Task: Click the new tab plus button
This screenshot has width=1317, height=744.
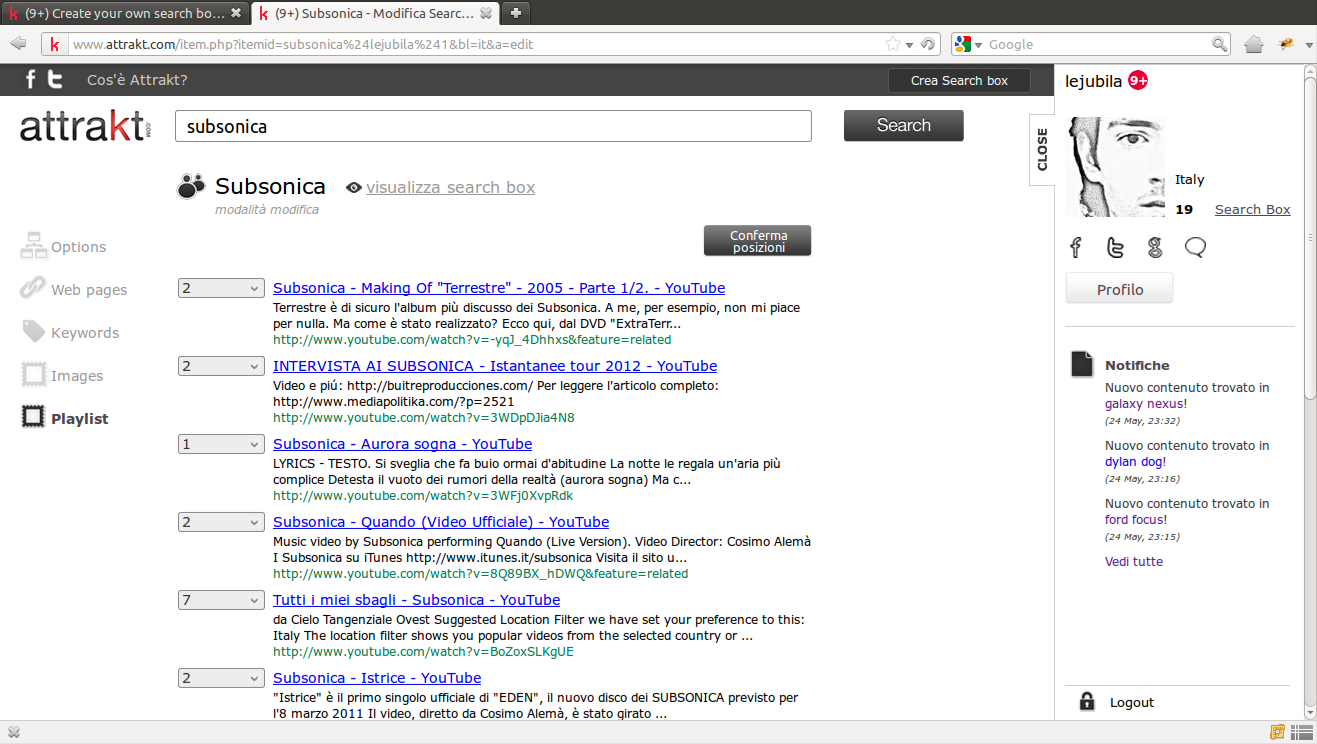Action: coord(515,13)
